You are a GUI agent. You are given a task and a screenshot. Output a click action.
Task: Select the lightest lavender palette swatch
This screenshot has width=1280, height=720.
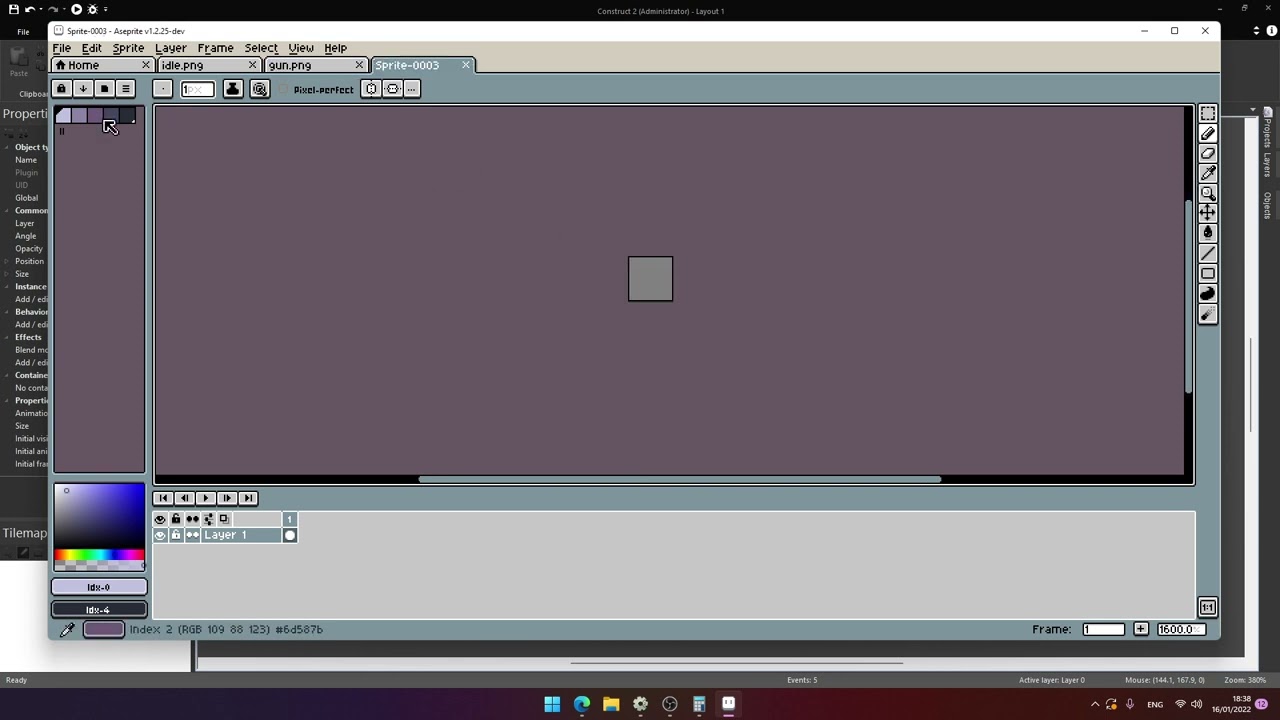(x=63, y=116)
